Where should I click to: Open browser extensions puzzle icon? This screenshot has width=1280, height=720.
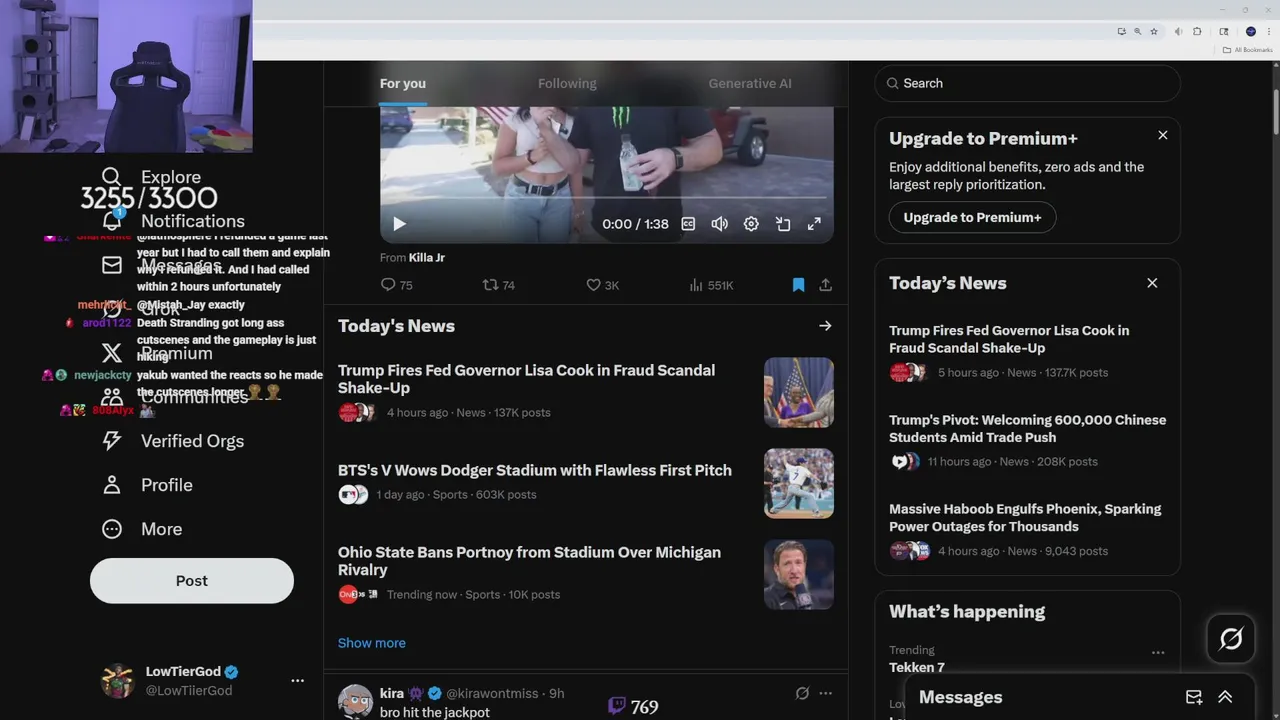click(1198, 32)
